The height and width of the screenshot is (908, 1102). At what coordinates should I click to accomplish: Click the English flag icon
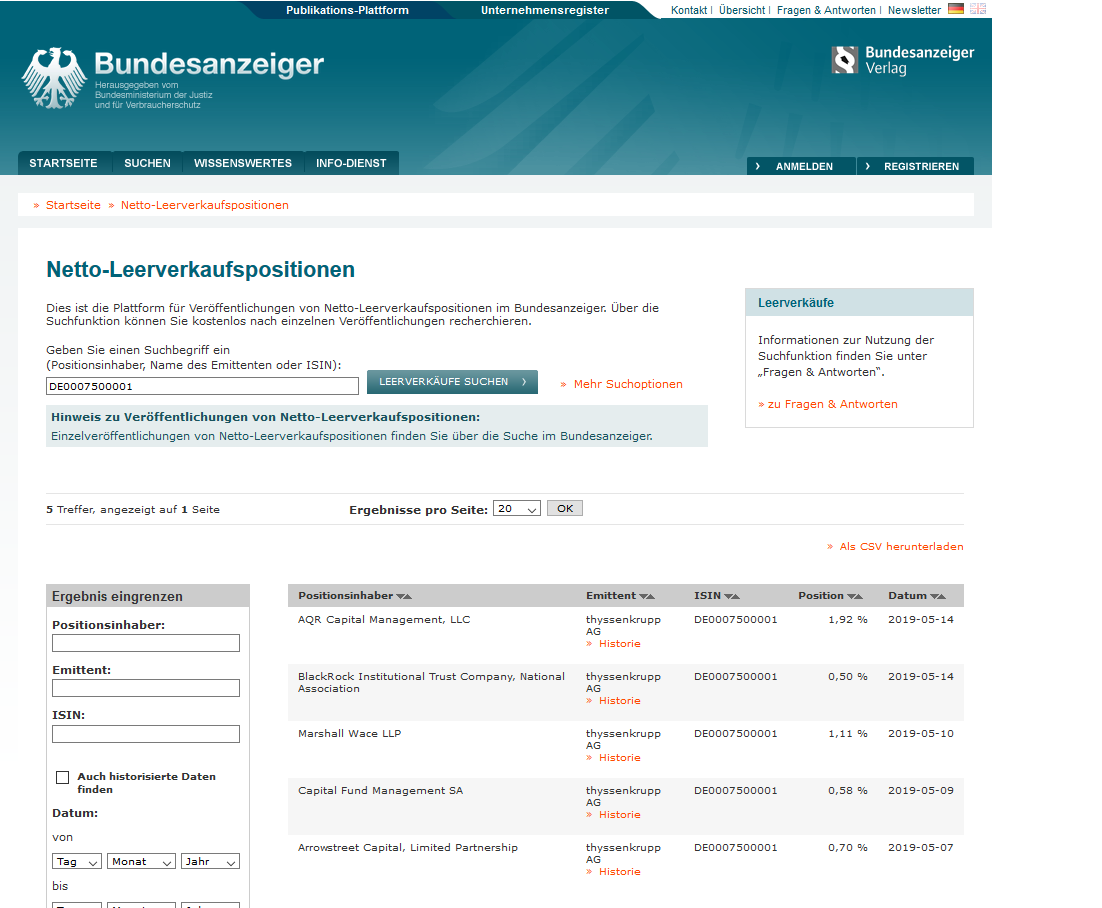977,9
